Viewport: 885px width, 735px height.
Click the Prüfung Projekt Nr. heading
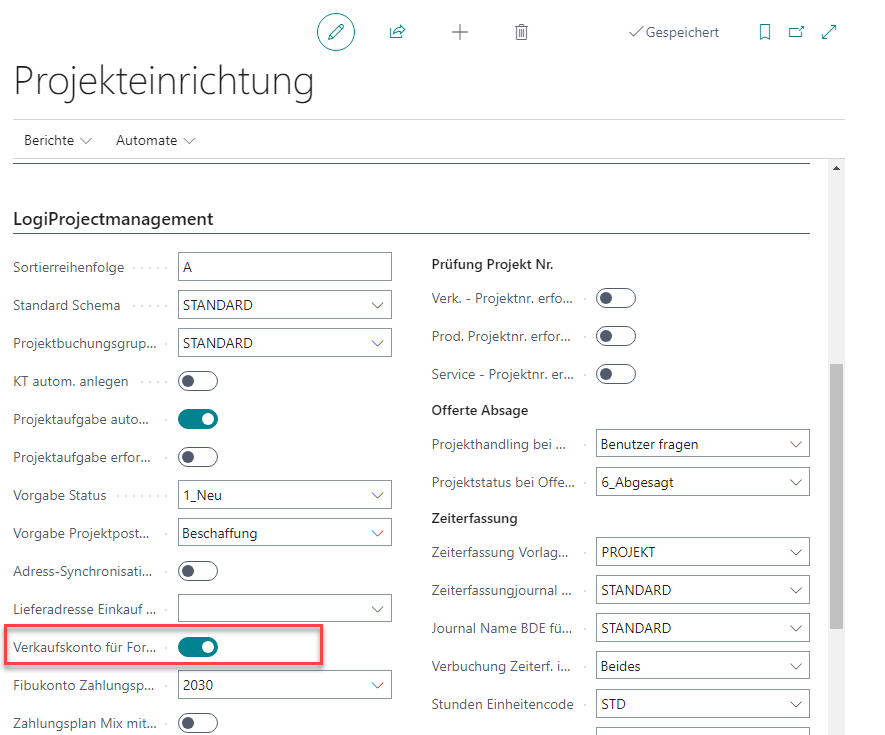click(492, 265)
